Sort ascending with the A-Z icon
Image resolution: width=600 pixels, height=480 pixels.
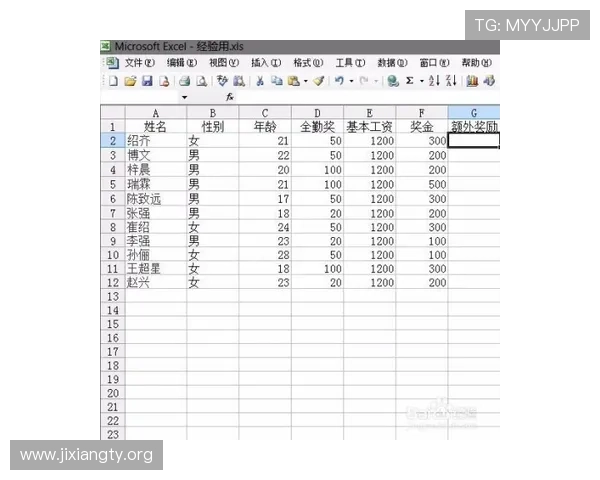coord(434,81)
